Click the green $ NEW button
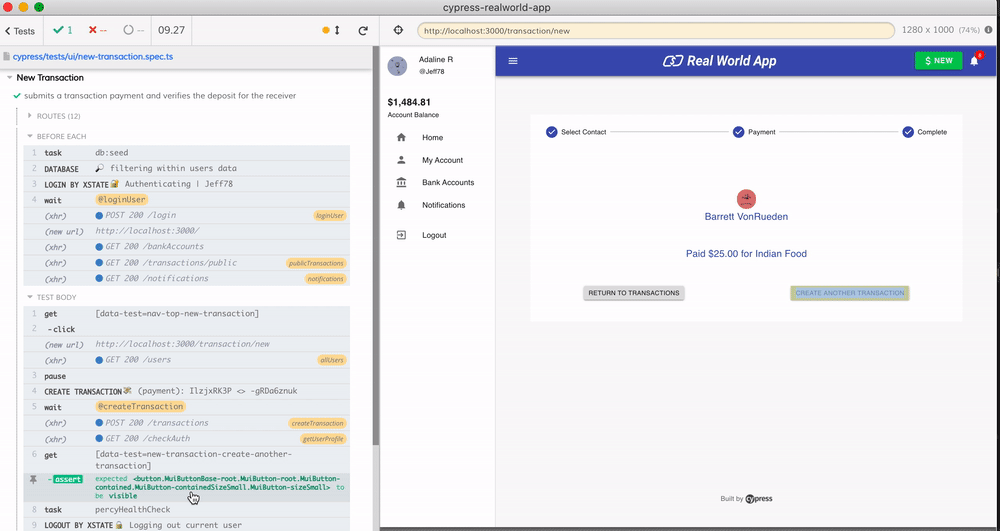 [x=939, y=61]
